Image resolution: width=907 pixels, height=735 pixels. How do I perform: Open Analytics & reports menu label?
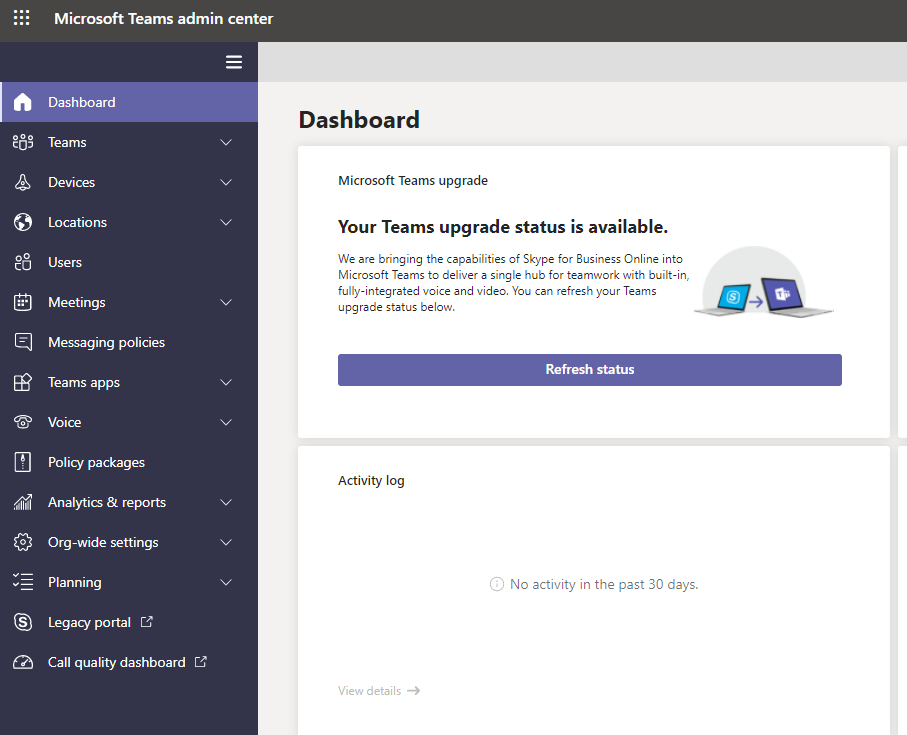point(107,503)
